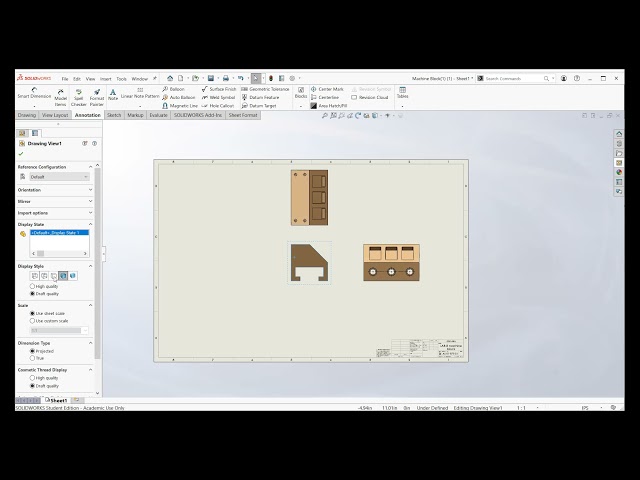640x480 pixels.
Task: Select Shaded With Edges display style
Action: [63, 276]
